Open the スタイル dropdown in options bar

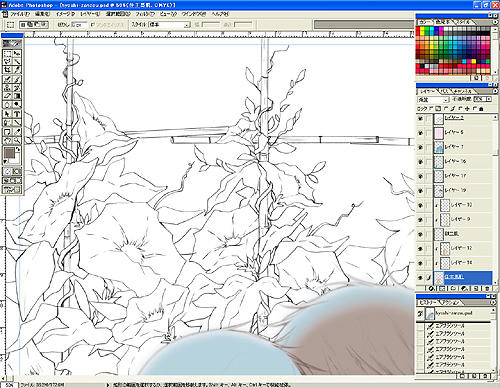coord(169,25)
